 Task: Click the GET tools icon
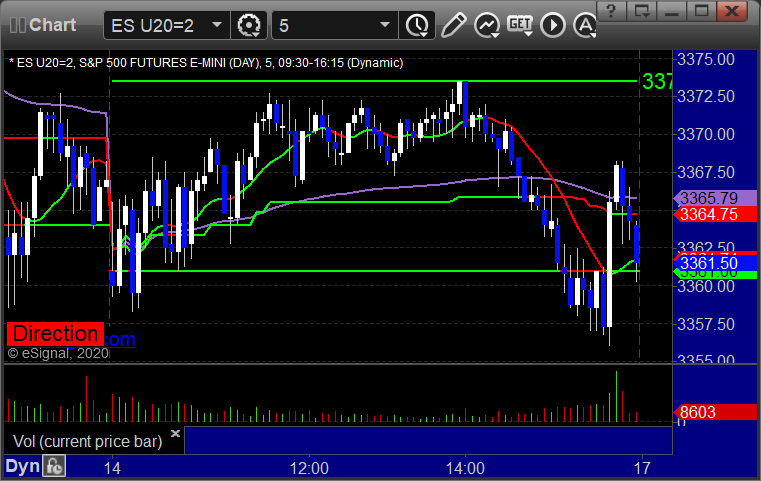point(520,25)
